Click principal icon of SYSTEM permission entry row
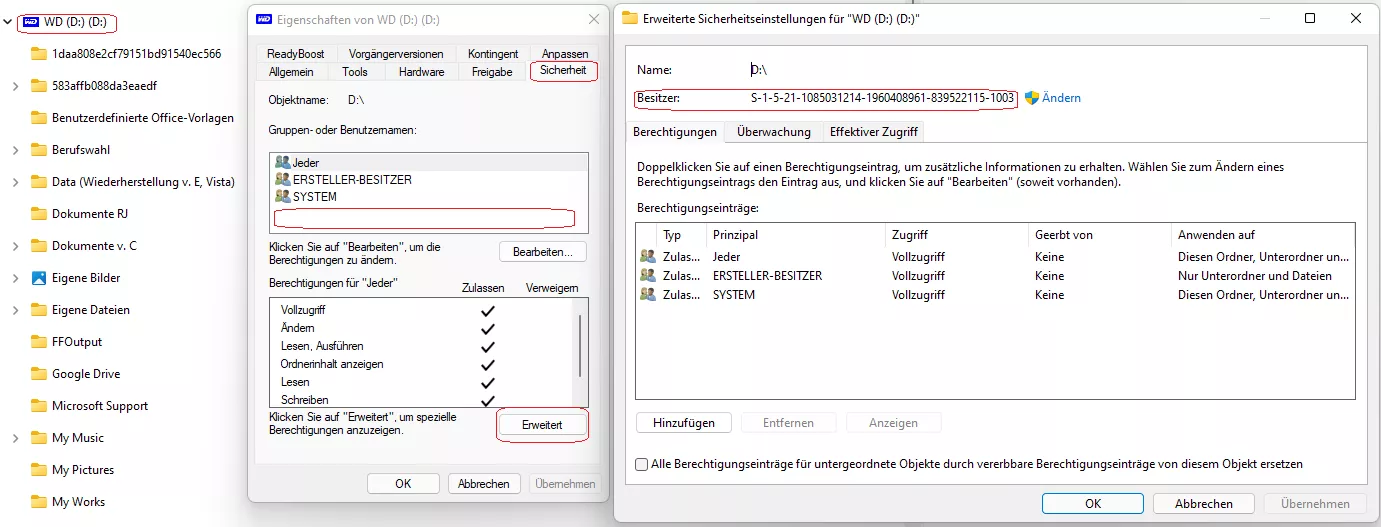Image resolution: width=1381 pixels, height=527 pixels. pyautogui.click(x=648, y=295)
